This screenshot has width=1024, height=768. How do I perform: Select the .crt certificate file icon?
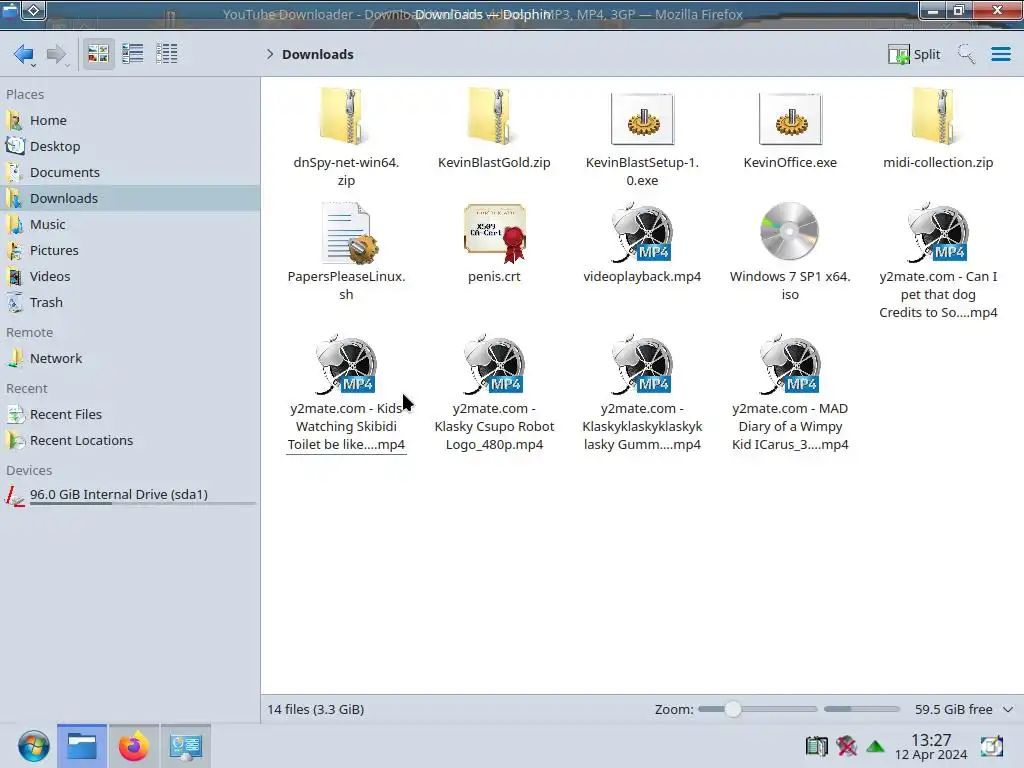(x=495, y=233)
